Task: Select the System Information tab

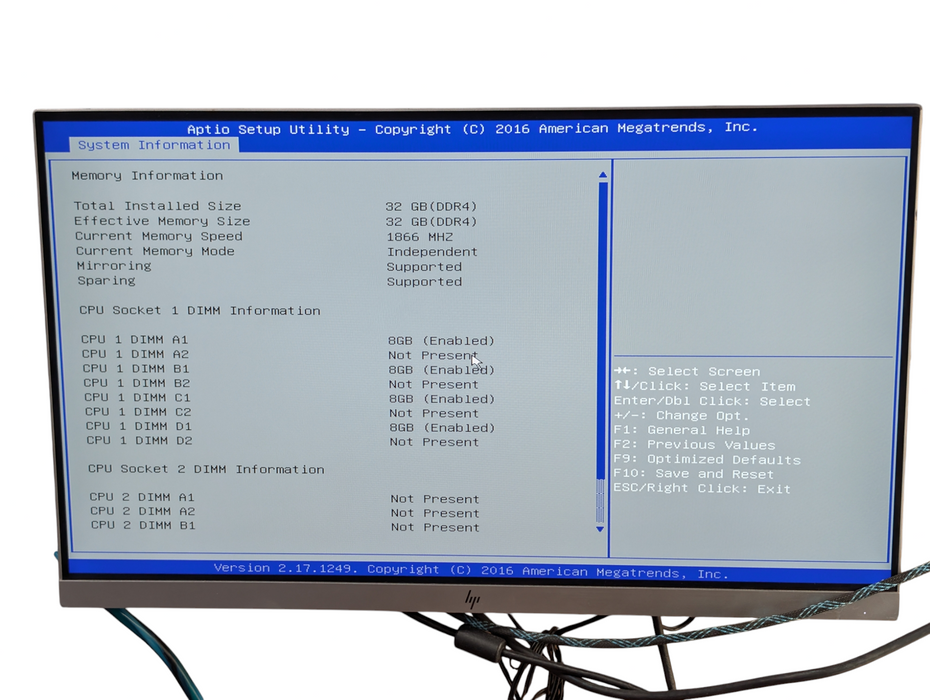Action: click(154, 145)
